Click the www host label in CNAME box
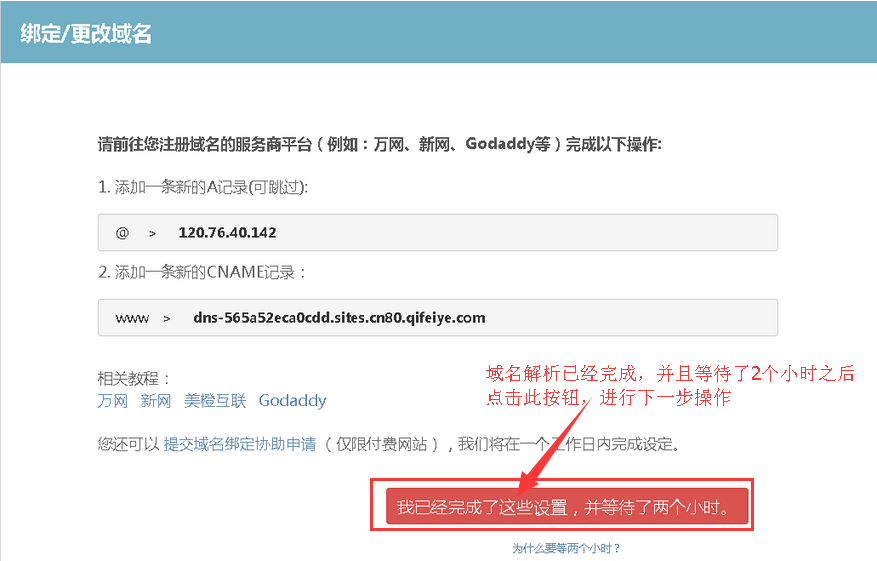877x561 pixels. [132, 318]
